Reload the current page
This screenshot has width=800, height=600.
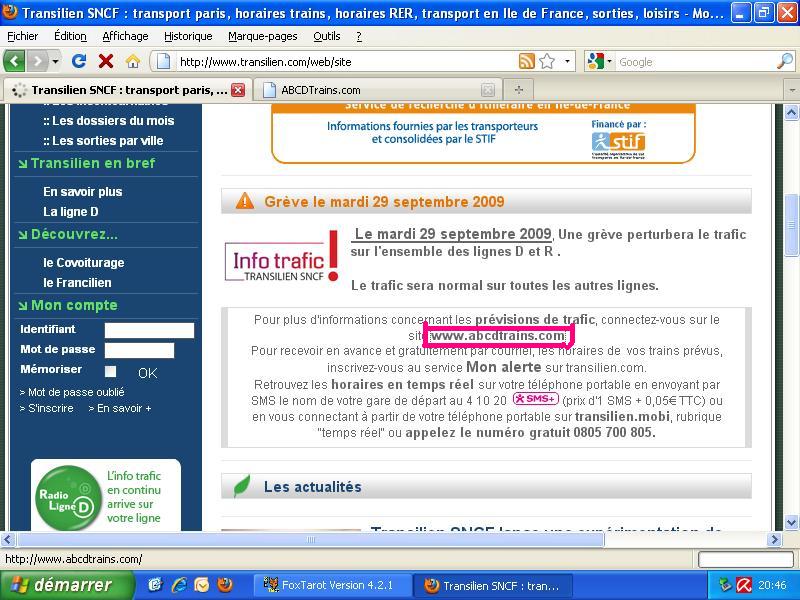coord(79,61)
